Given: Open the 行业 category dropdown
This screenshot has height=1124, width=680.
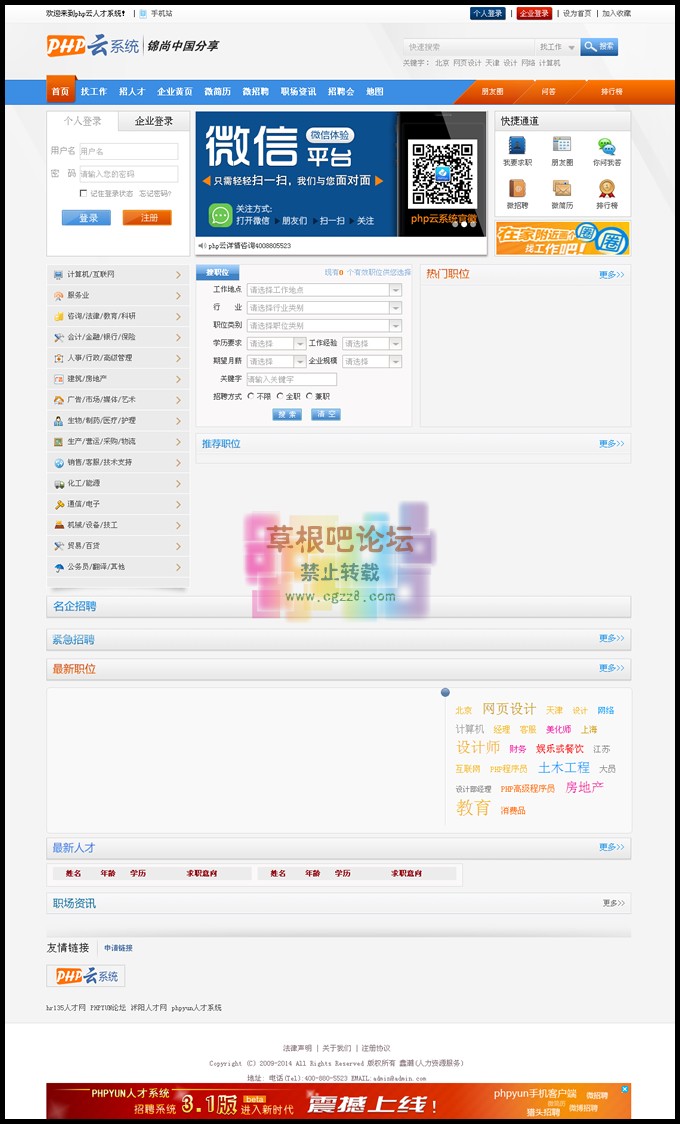Looking at the screenshot, I should pyautogui.click(x=324, y=308).
